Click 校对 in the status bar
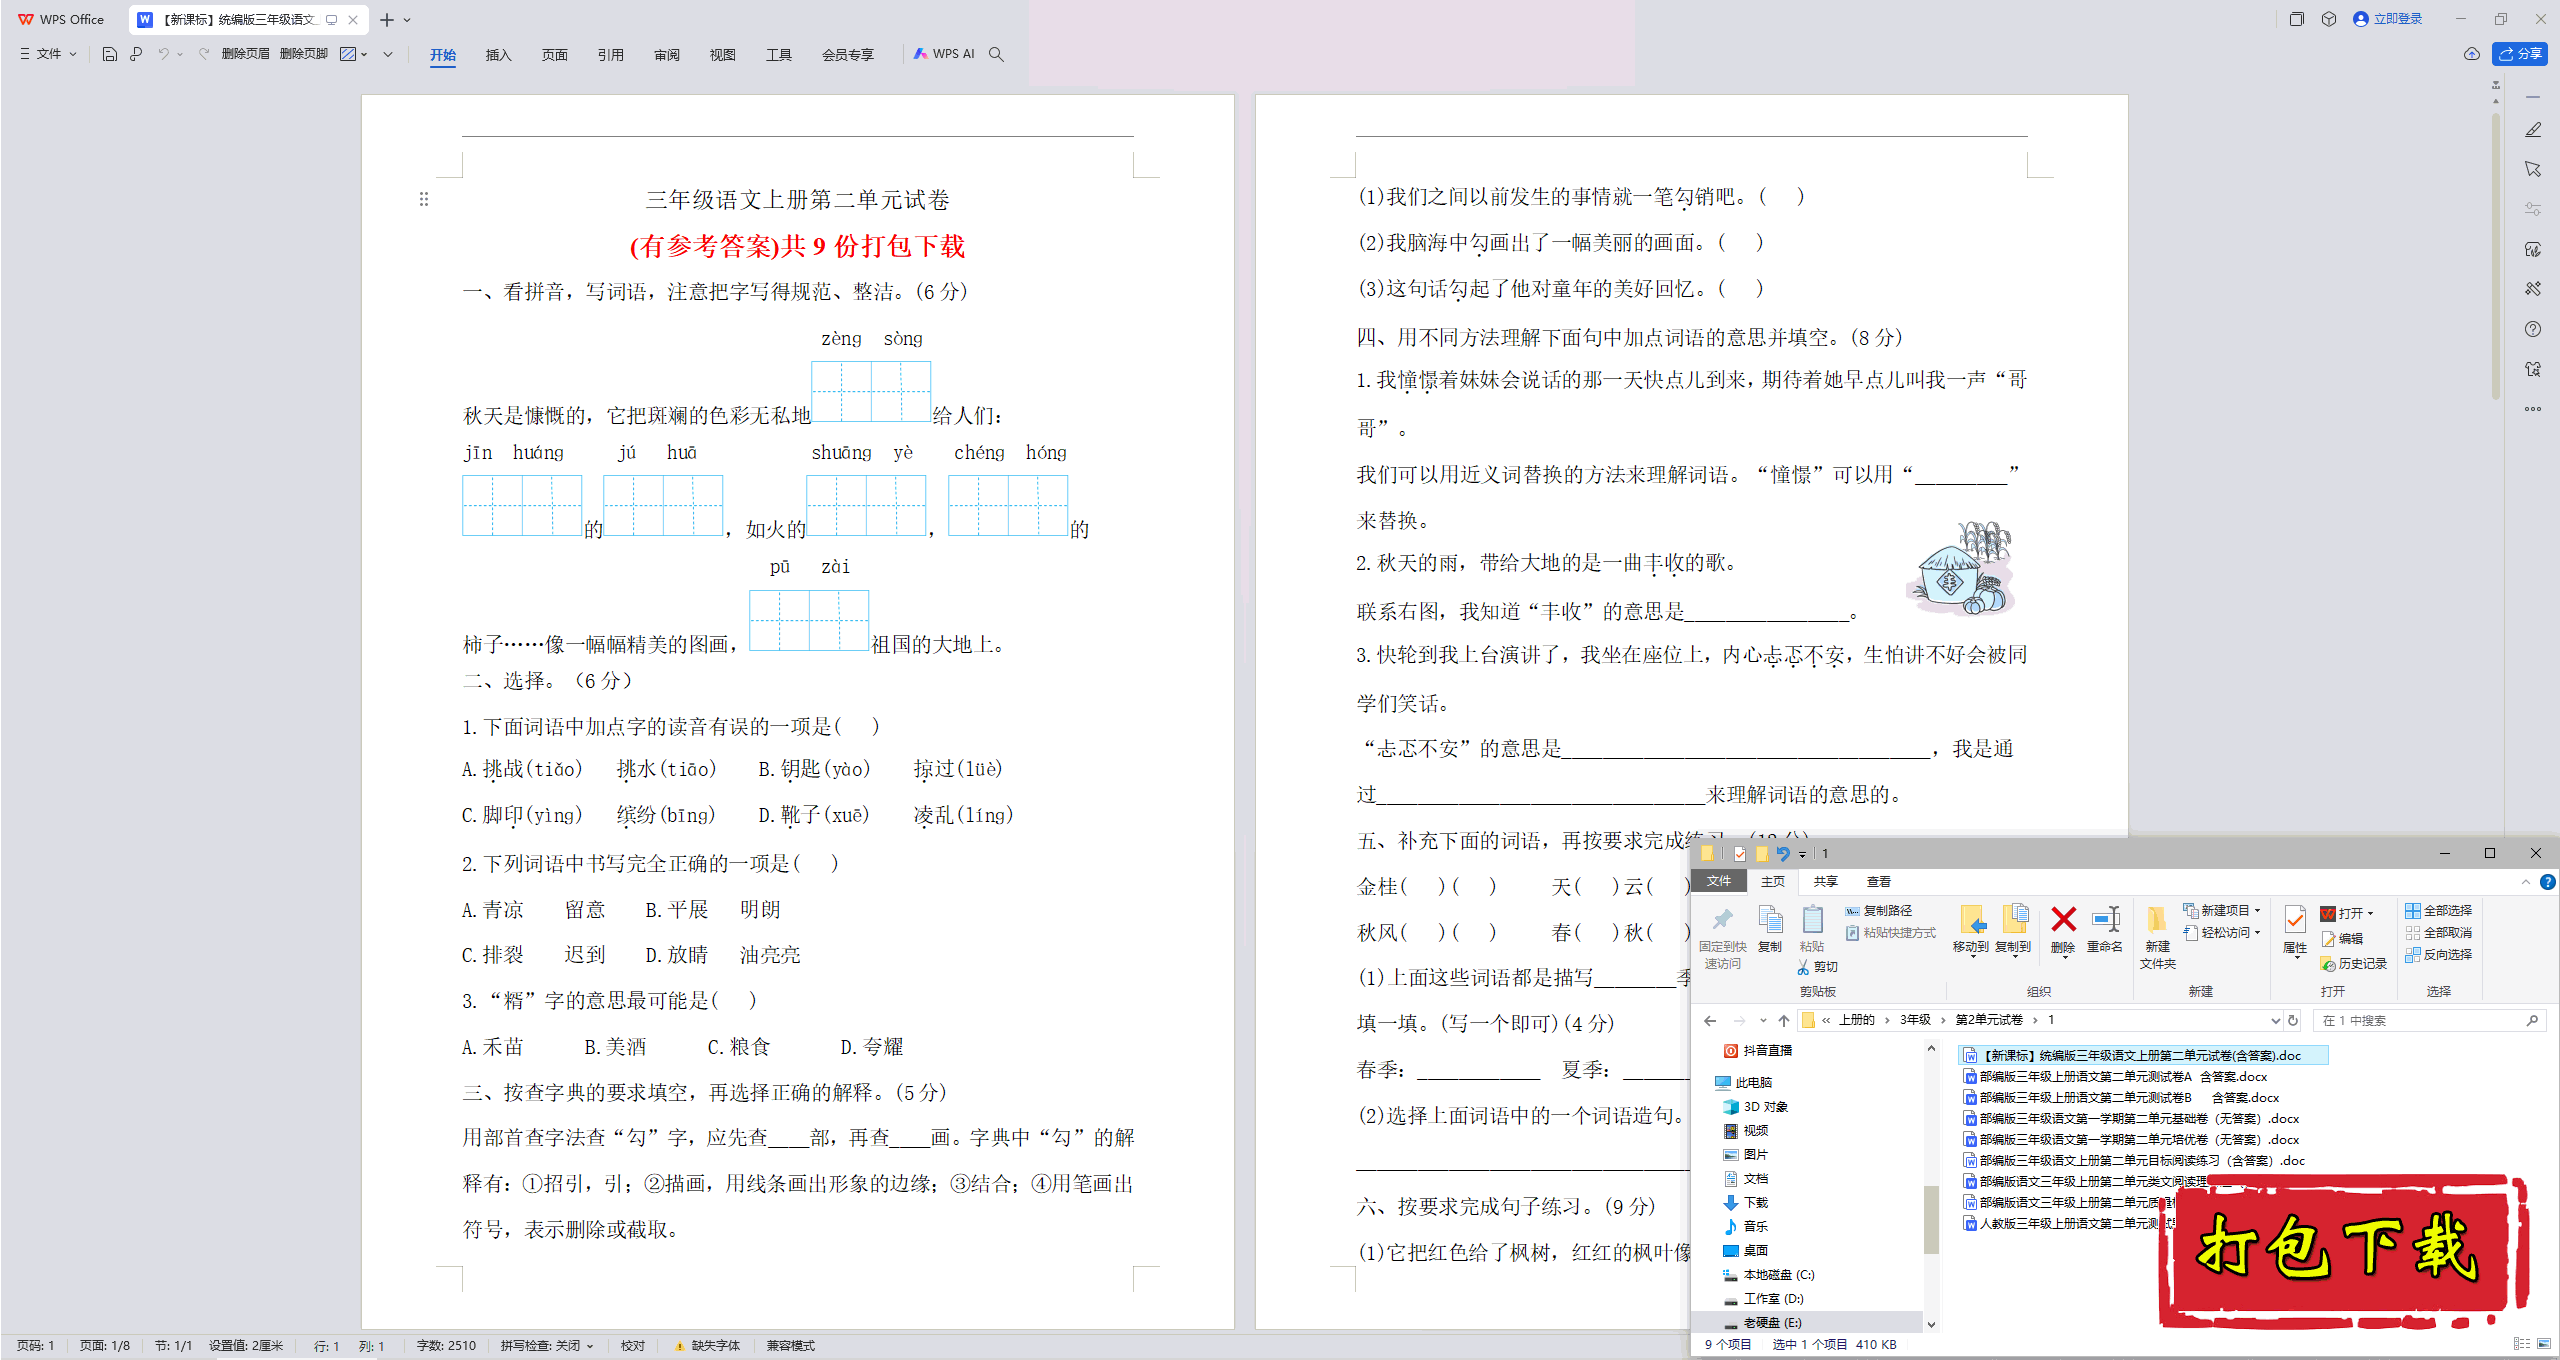Screen dimensions: 2560x1360 point(632,1346)
